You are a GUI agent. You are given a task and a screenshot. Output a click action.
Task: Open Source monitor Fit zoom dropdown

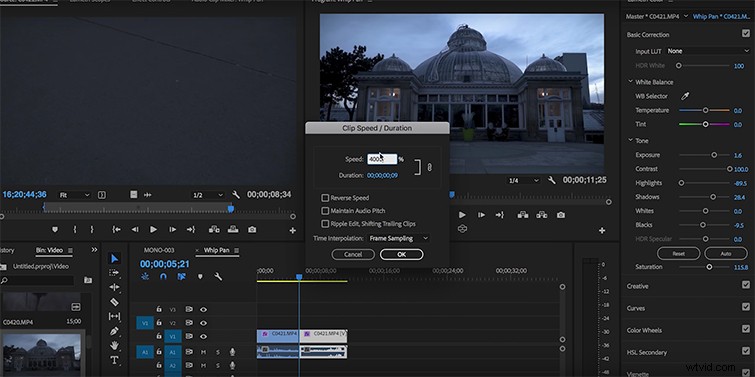click(x=74, y=195)
